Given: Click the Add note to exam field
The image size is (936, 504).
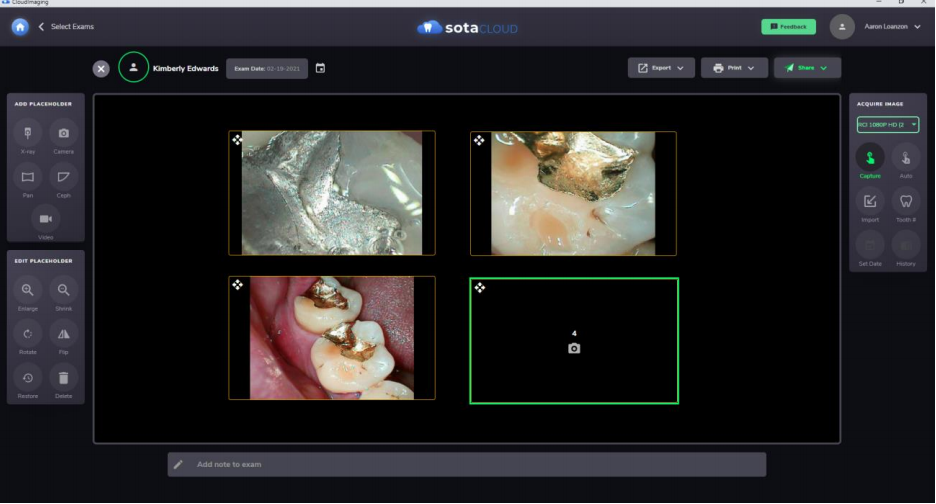Looking at the screenshot, I should (x=466, y=464).
